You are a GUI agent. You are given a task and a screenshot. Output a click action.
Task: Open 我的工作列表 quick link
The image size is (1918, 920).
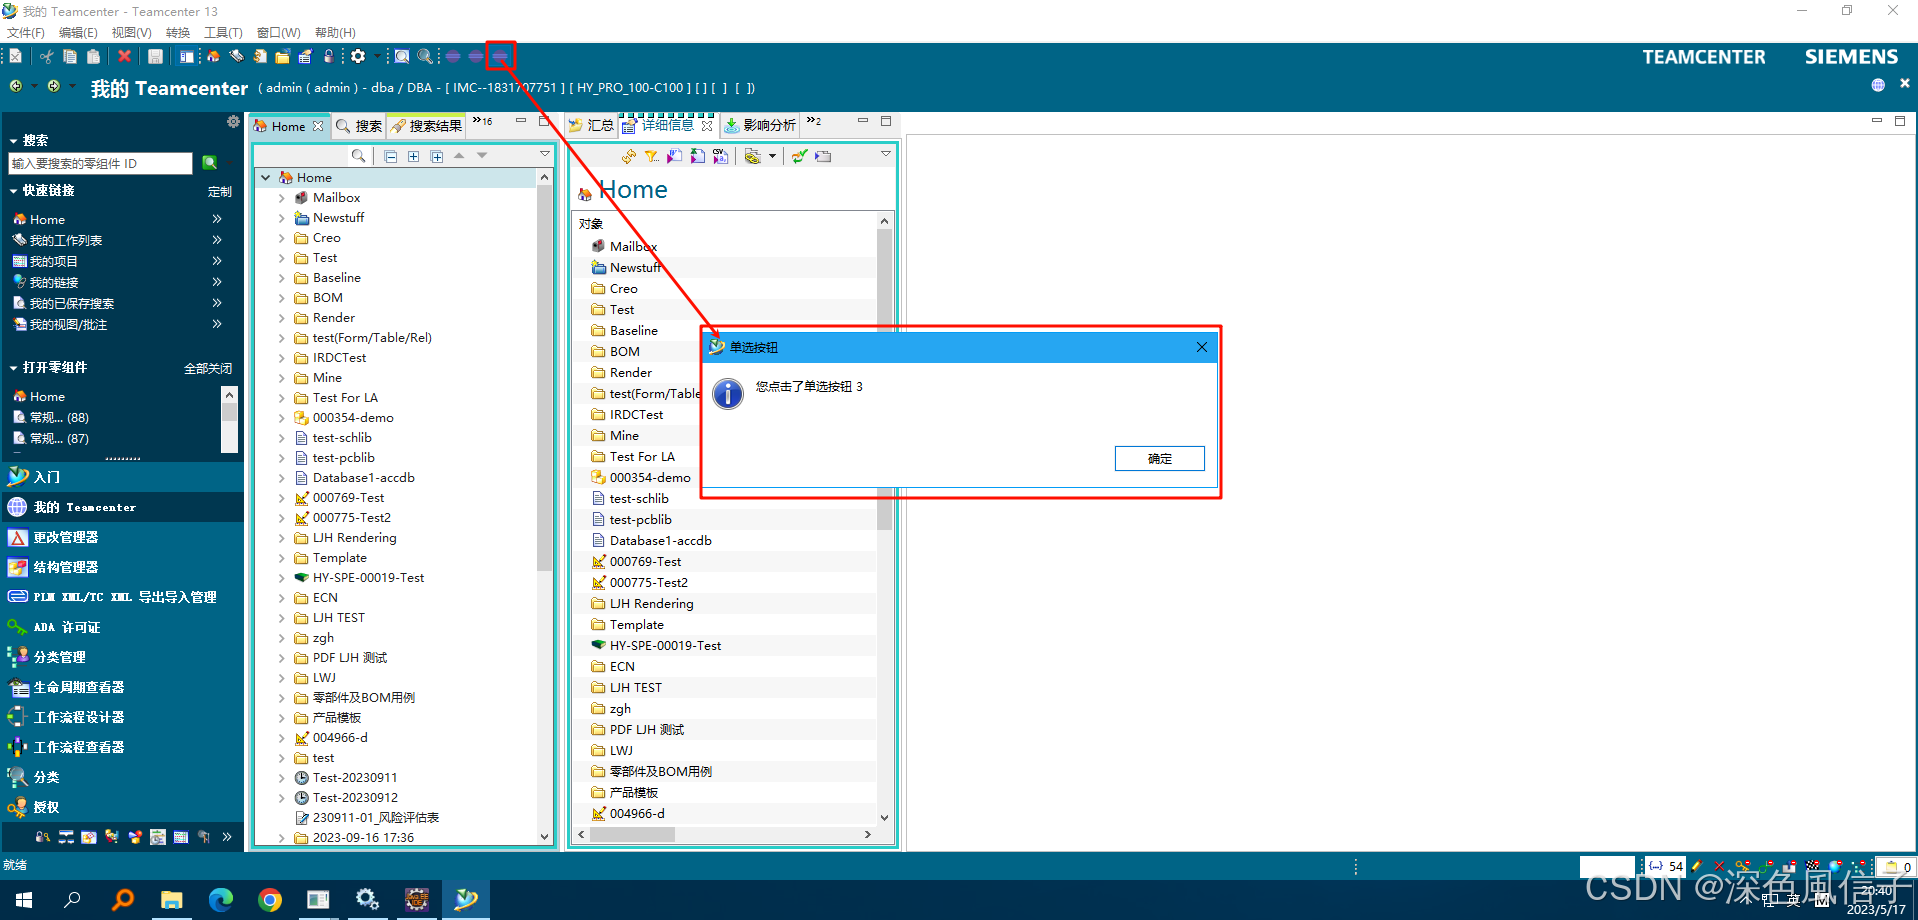[x=66, y=240]
